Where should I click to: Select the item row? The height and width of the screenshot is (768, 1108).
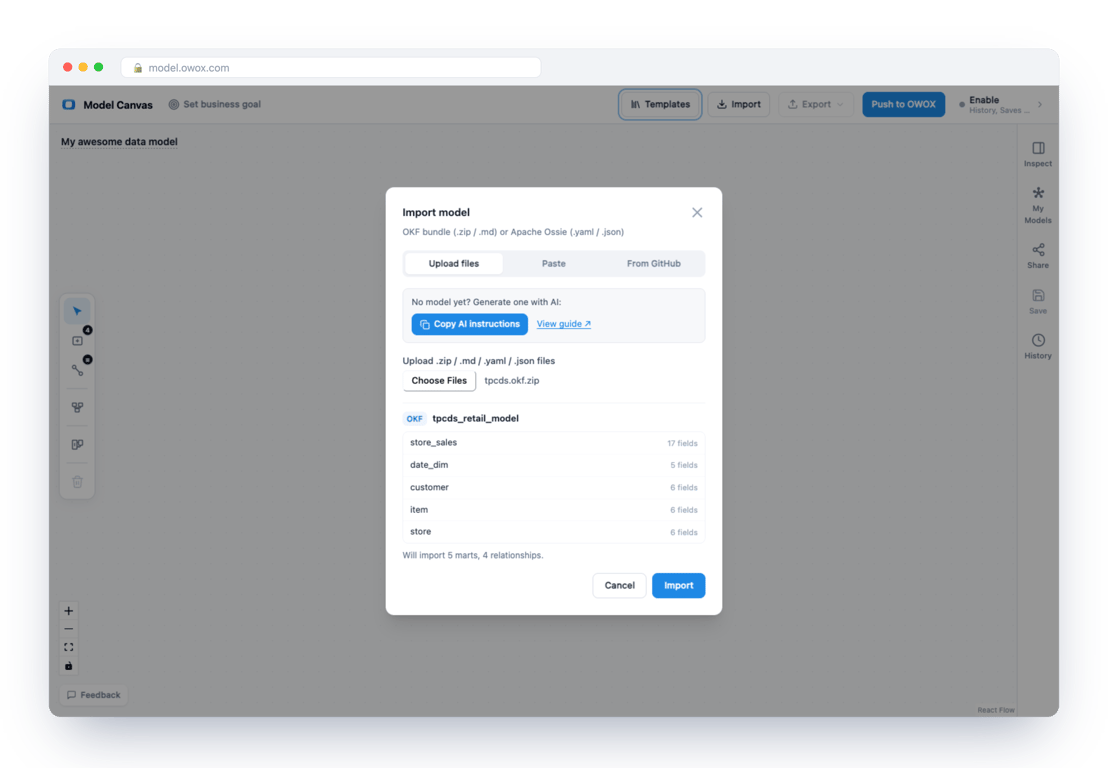point(553,509)
